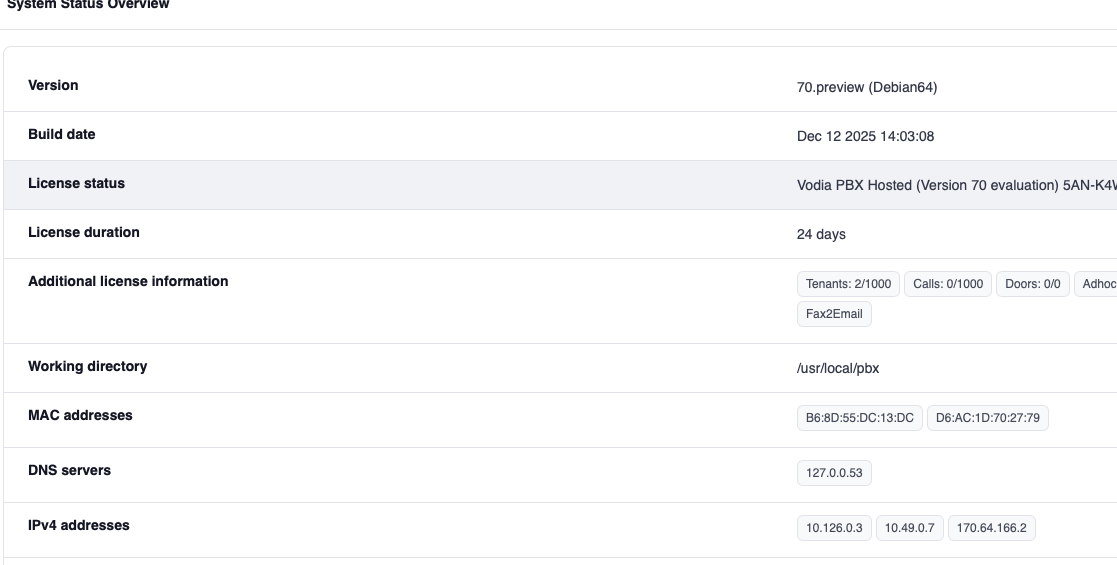Click the /usr/local/pbx working directory path
Viewport: 1117px width, 565px height.
(838, 368)
